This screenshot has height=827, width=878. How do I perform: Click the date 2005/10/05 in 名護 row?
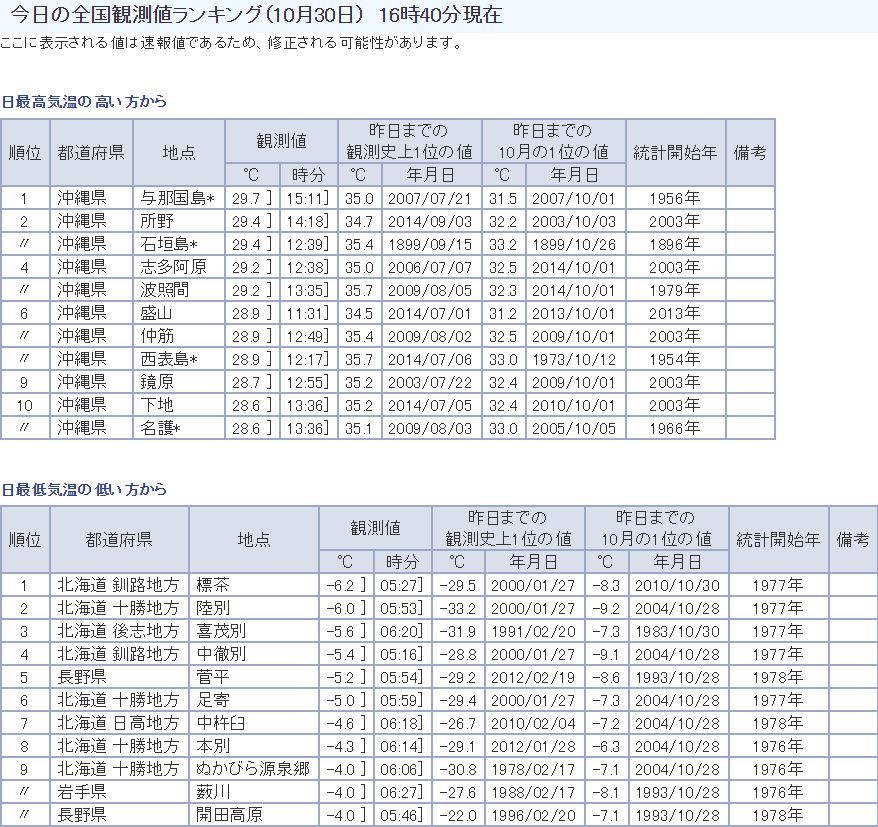click(574, 428)
